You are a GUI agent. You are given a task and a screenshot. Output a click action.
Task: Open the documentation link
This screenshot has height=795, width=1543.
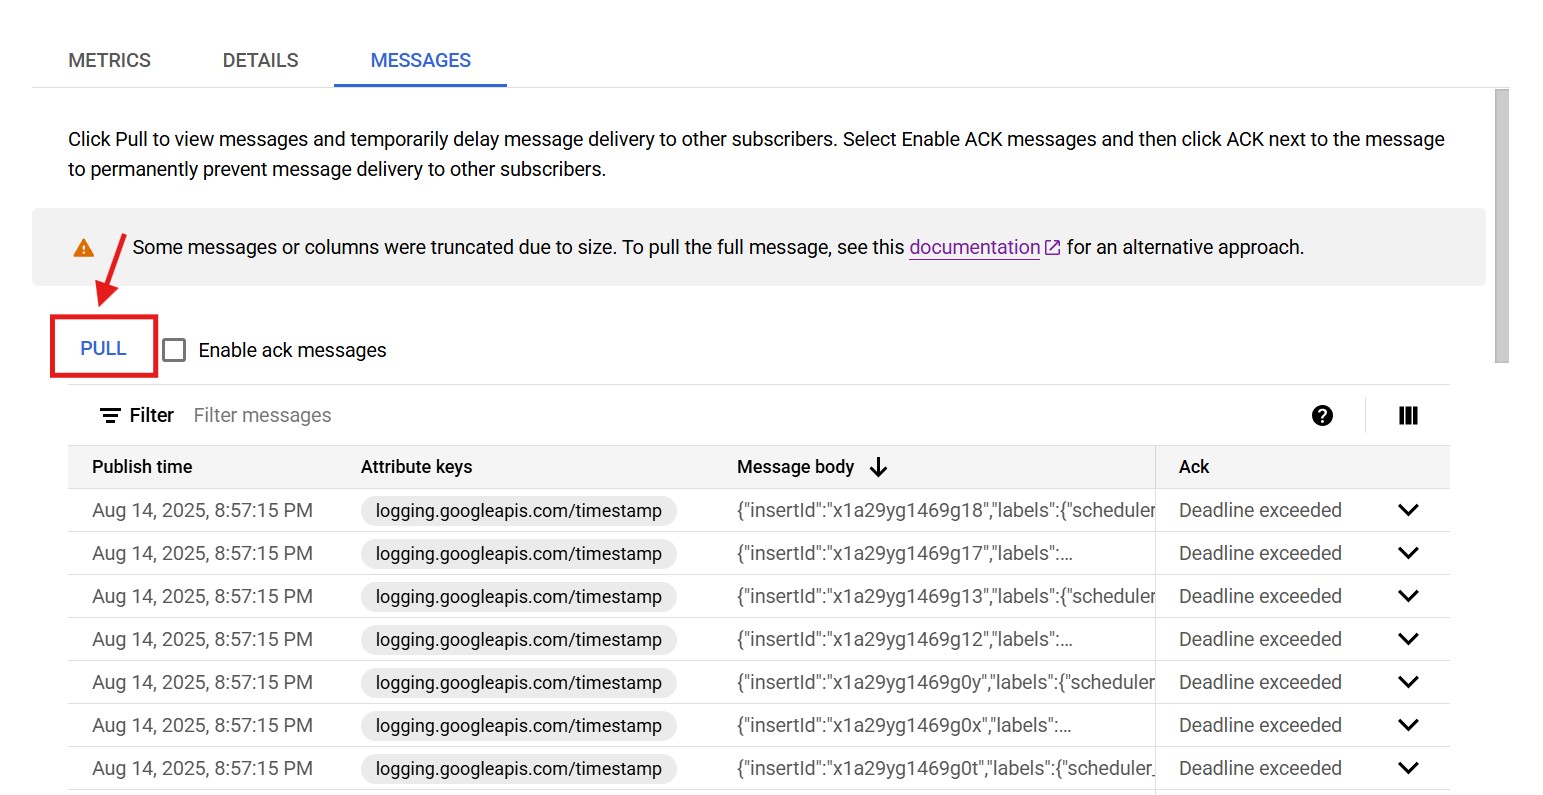(x=974, y=247)
